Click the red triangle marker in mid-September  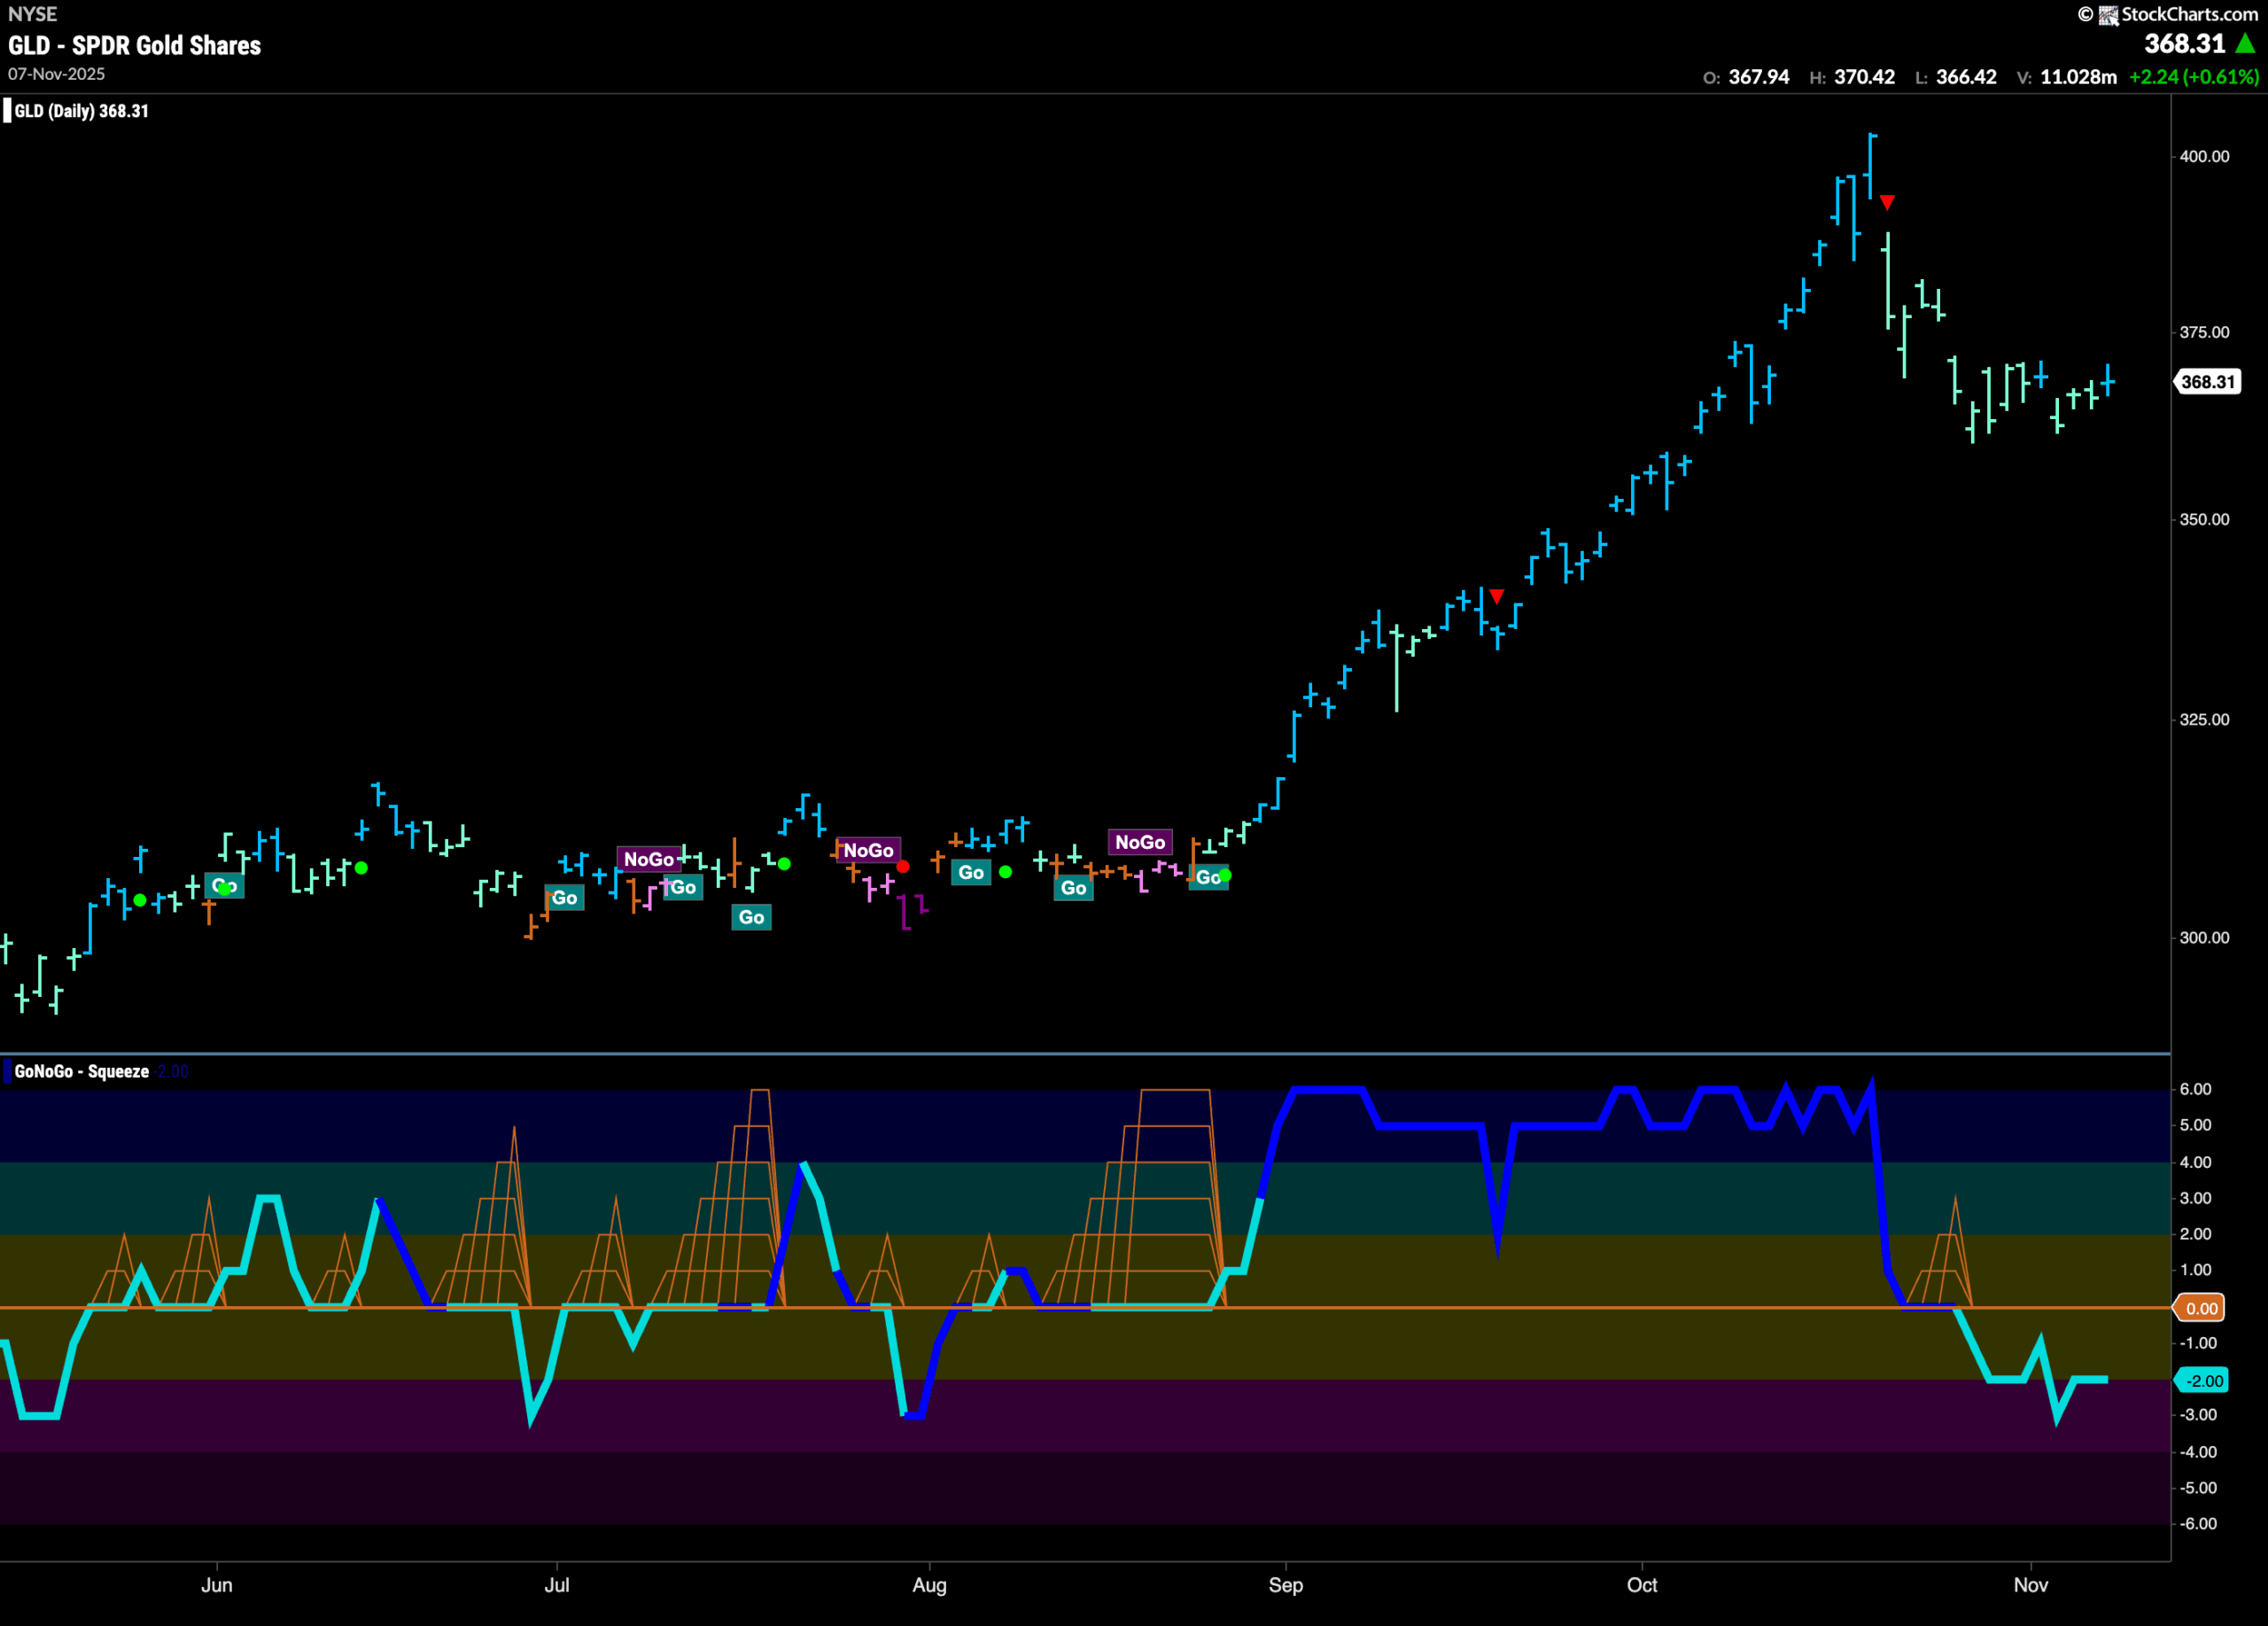pos(1496,596)
